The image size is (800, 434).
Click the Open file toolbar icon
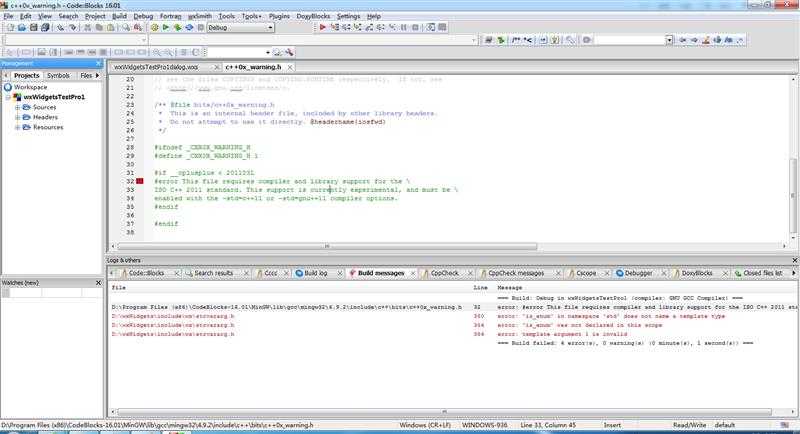21,28
